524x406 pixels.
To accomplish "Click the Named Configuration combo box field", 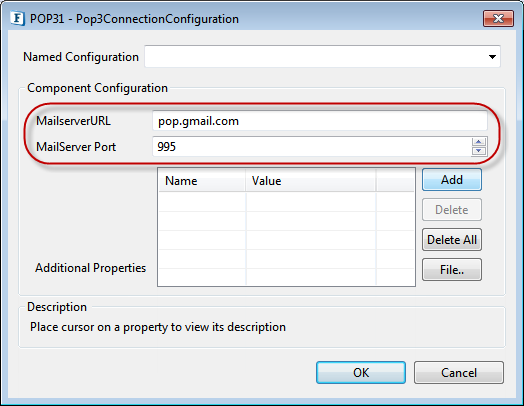I will coord(322,56).
